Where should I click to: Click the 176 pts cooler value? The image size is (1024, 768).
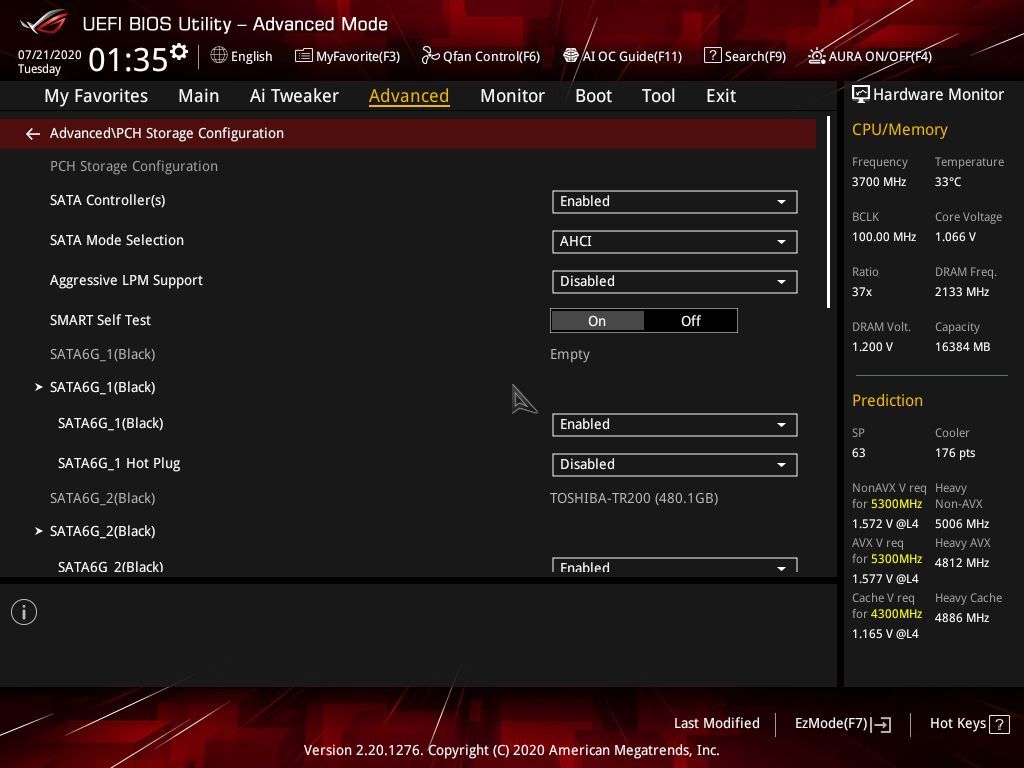pos(955,453)
